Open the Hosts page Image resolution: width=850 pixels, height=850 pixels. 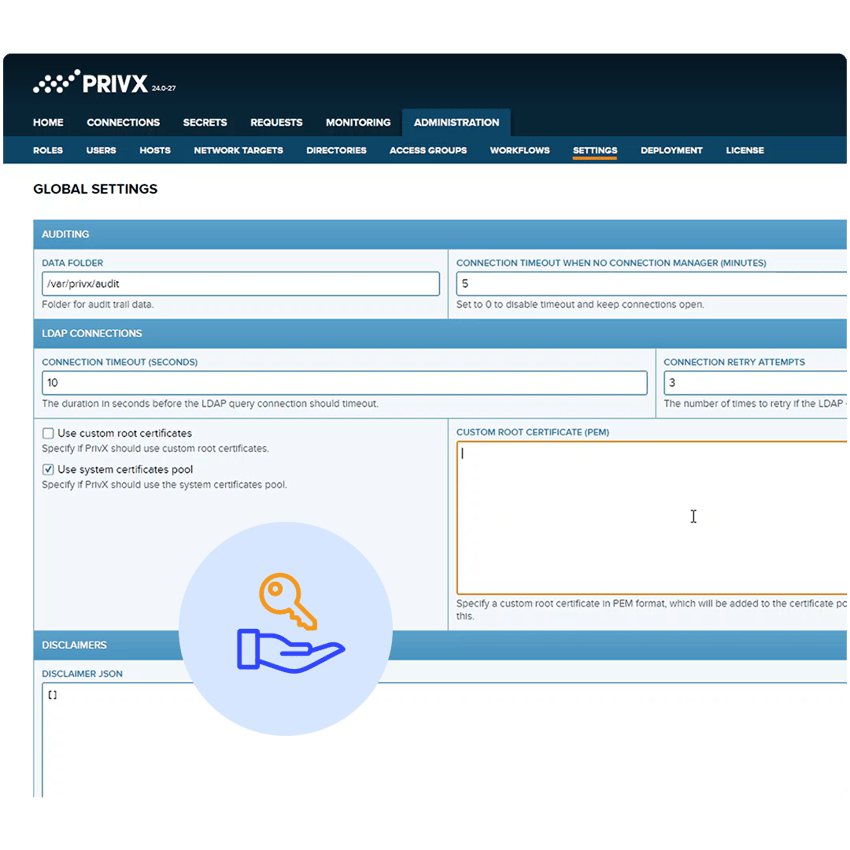tap(155, 150)
